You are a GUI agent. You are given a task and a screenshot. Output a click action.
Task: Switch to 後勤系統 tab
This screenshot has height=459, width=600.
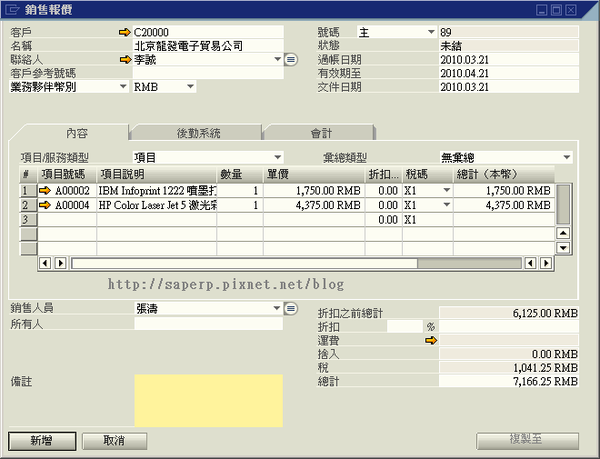(x=198, y=133)
